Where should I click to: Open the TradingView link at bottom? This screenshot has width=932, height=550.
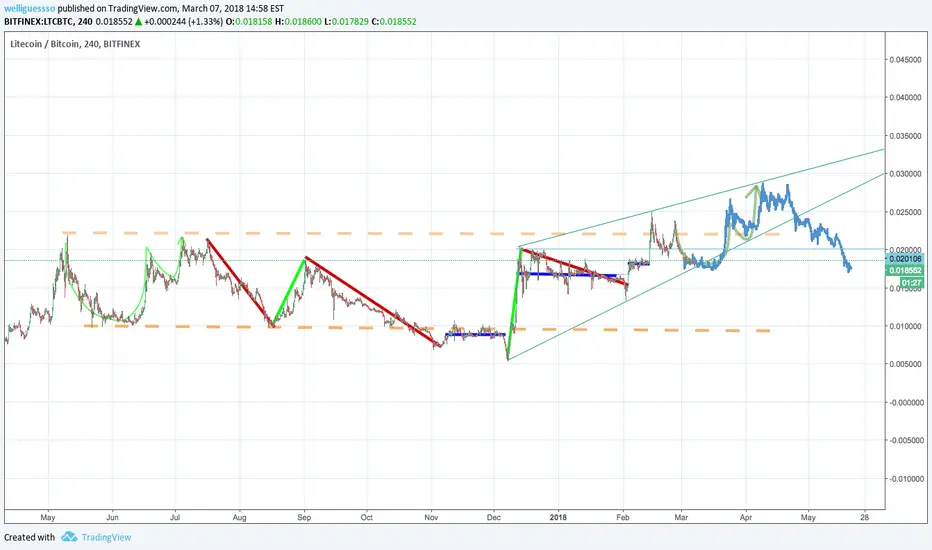(106, 537)
